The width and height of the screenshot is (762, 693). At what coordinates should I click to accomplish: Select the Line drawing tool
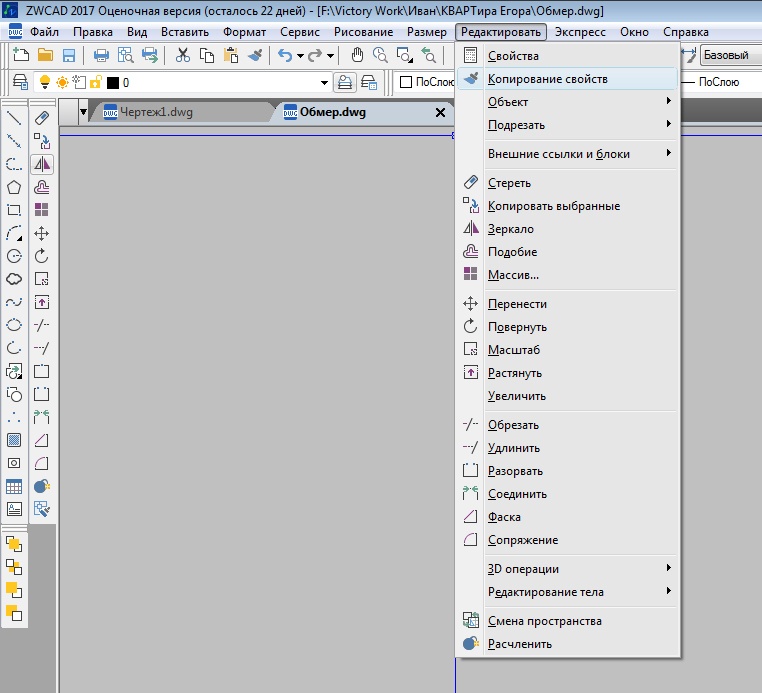click(x=14, y=118)
